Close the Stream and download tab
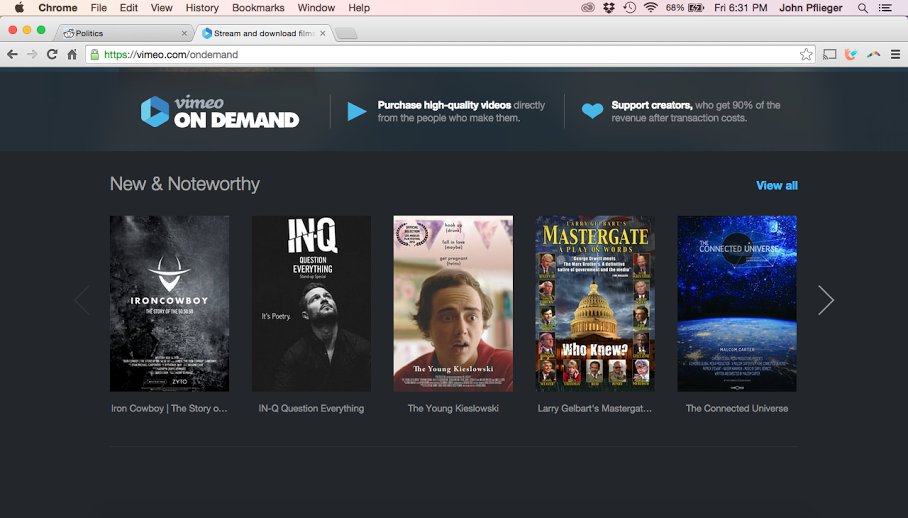This screenshot has height=518, width=908. (x=323, y=33)
